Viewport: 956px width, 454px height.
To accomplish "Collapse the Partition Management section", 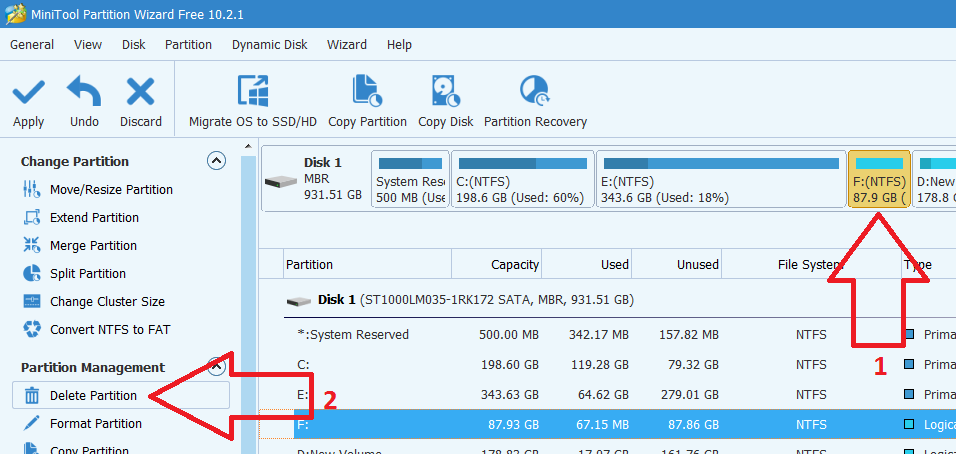I will [x=216, y=367].
